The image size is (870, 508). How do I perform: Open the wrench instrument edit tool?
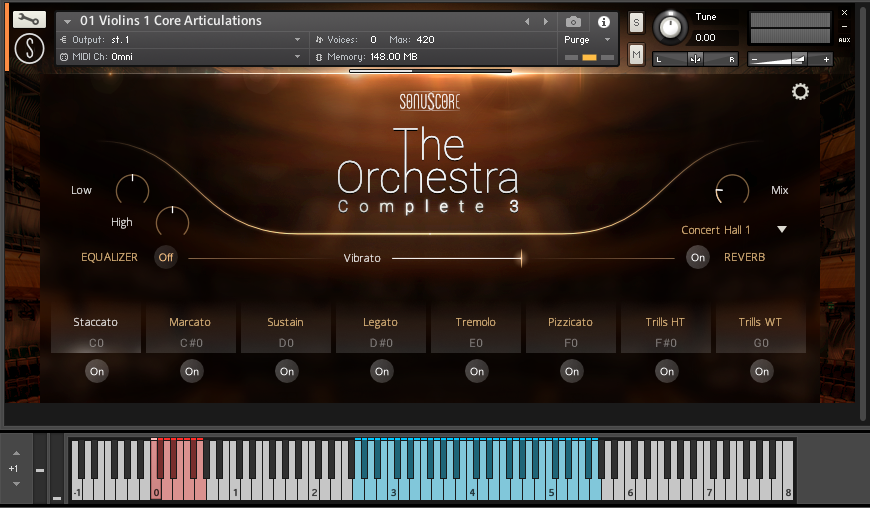[x=29, y=19]
